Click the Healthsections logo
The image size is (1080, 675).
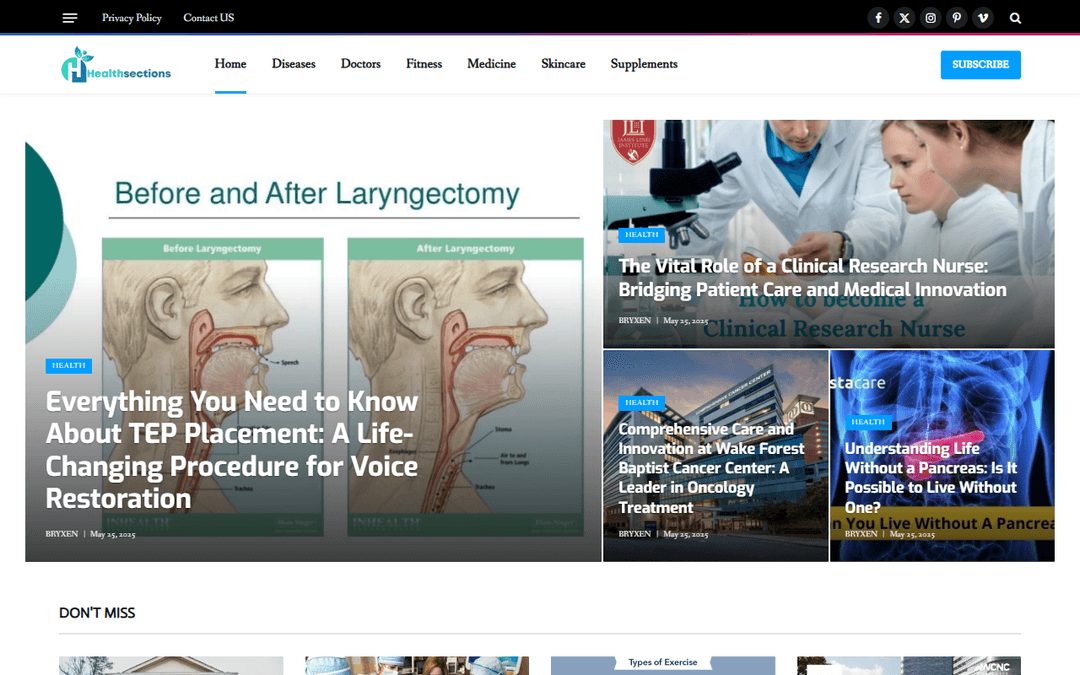[x=116, y=65]
